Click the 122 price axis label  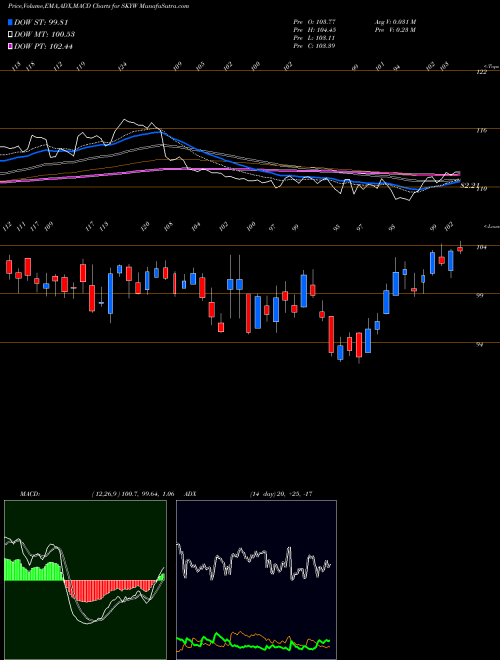coord(481,72)
